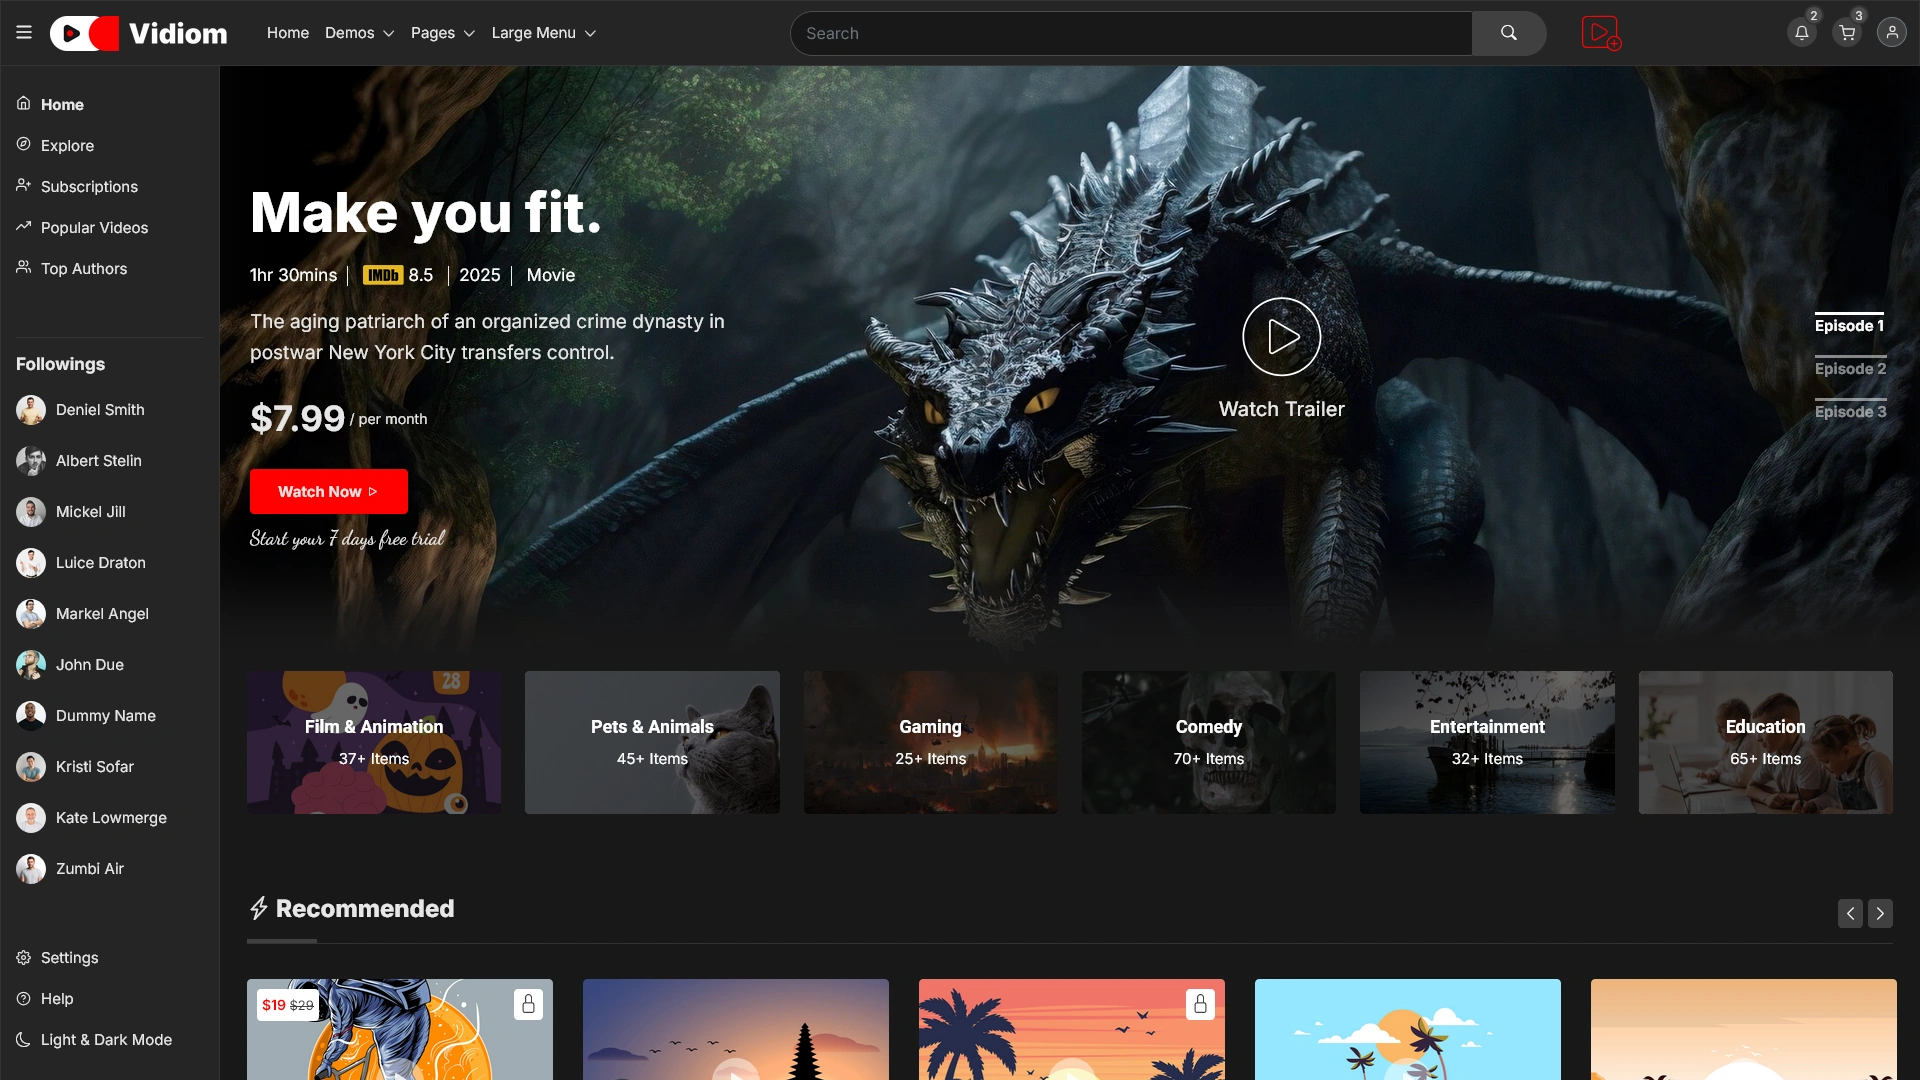Click the Watch Now button
1920x1080 pixels.
coord(329,491)
